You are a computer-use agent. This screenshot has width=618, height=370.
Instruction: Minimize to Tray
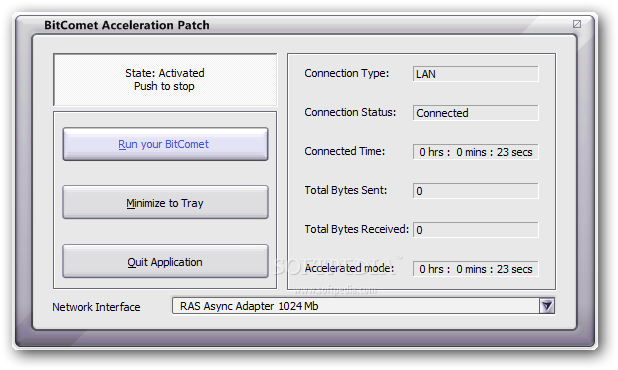pyautogui.click(x=165, y=202)
